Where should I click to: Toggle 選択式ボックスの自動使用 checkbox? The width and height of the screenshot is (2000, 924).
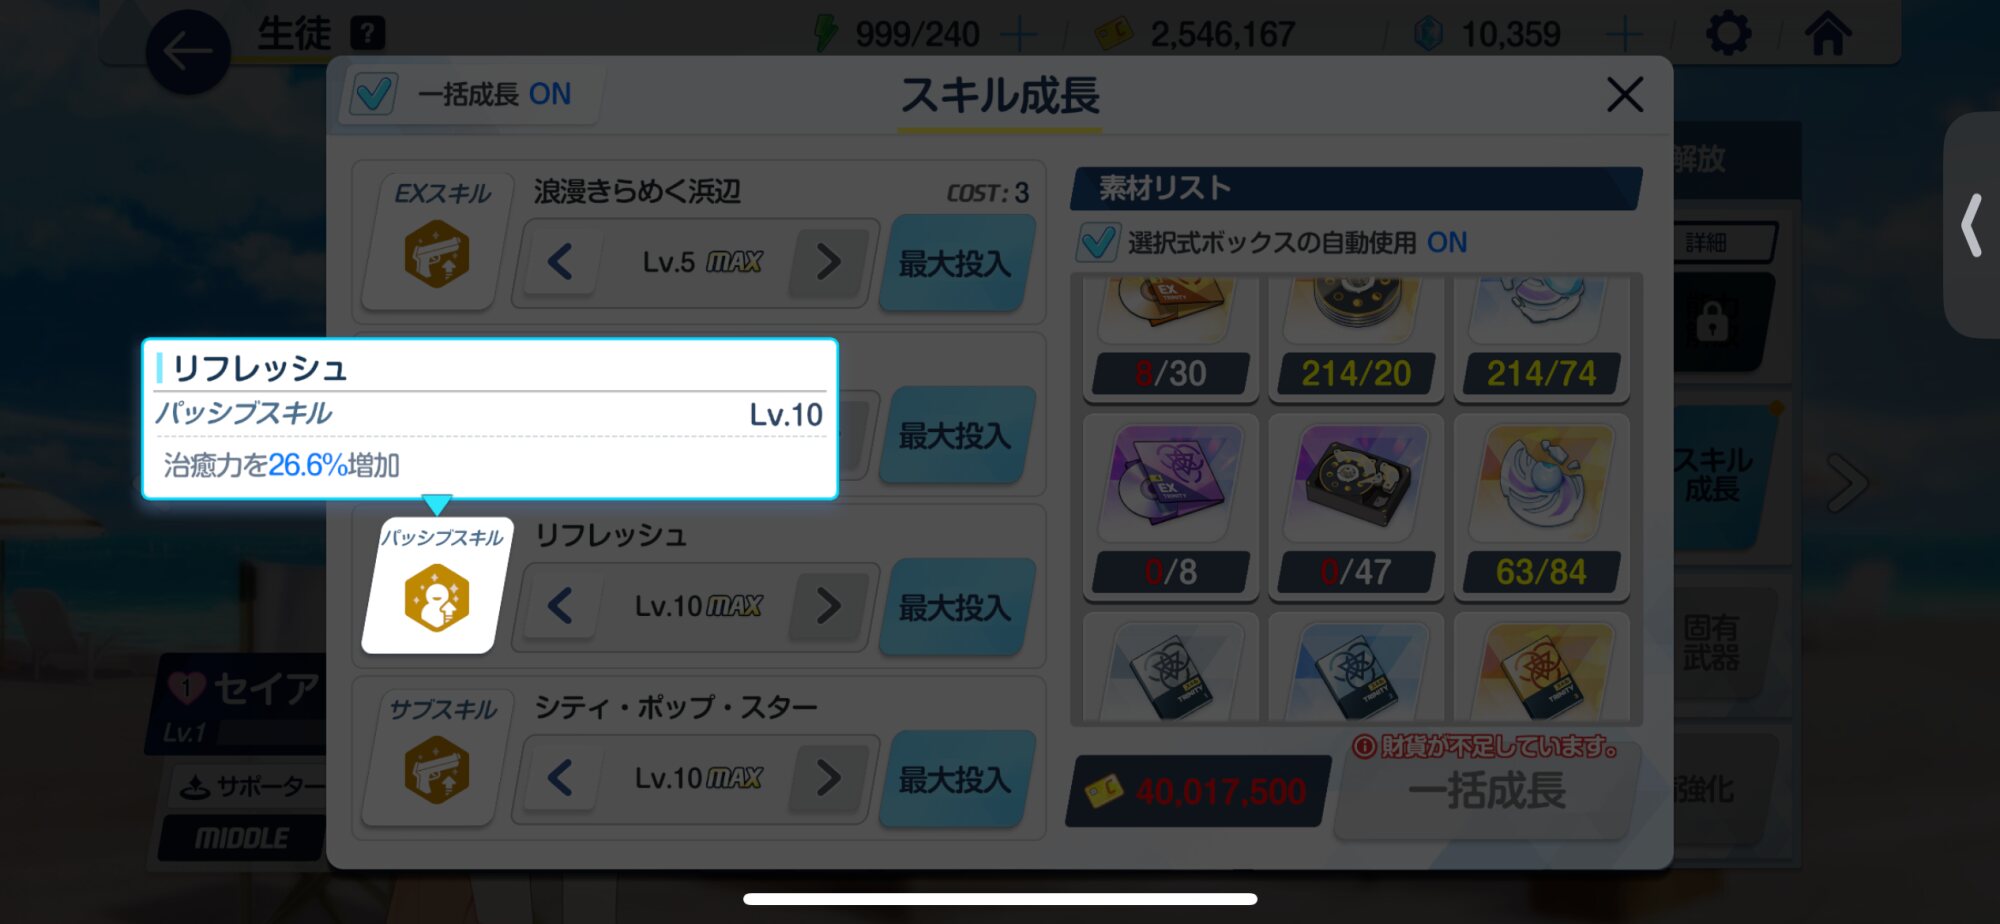tap(1098, 242)
